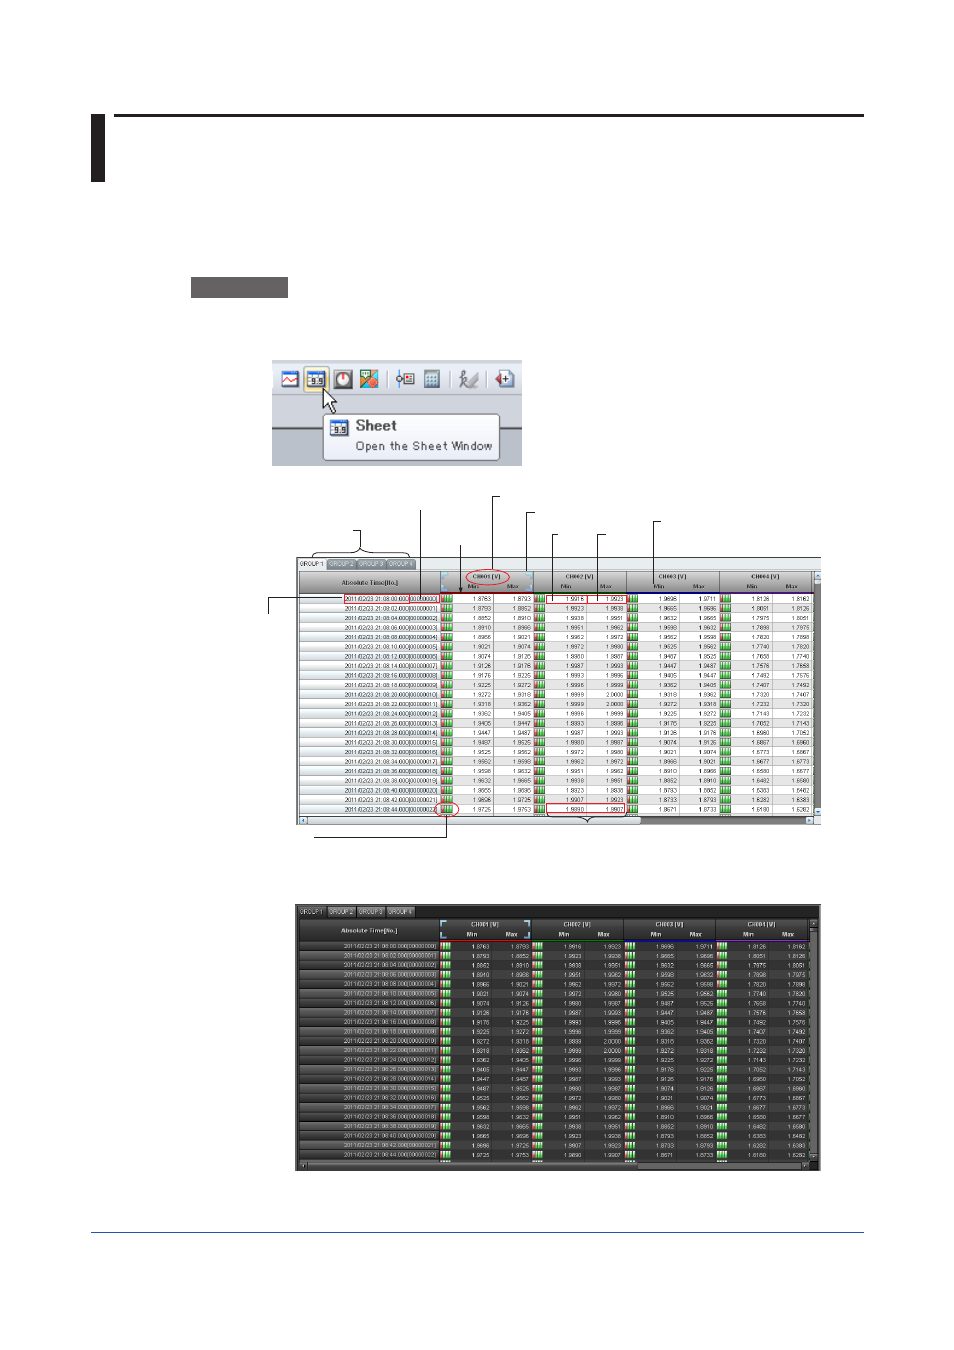Screen dimensions: 954x1350
Task: Click CH002 [V] header in dark sheet
Action: (577, 925)
